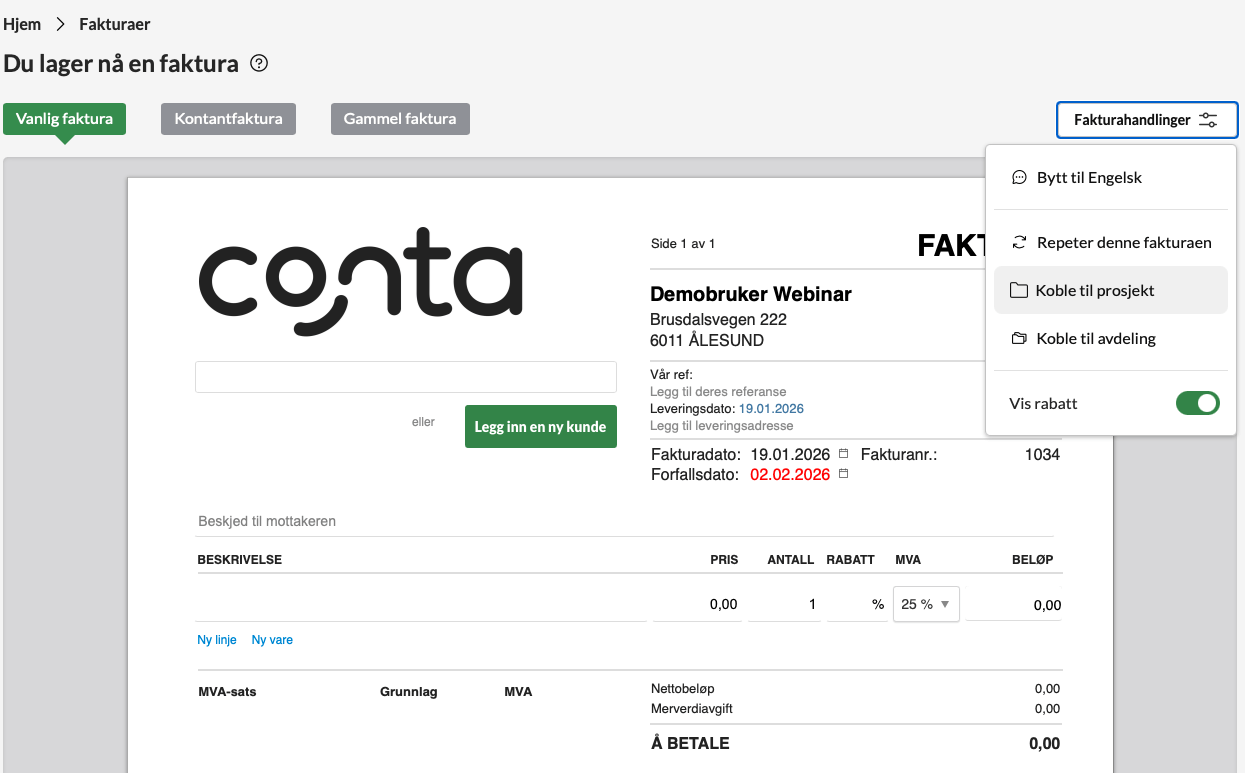Expand the 25 % MVA dropdown
The width and height of the screenshot is (1245, 773).
click(x=926, y=604)
